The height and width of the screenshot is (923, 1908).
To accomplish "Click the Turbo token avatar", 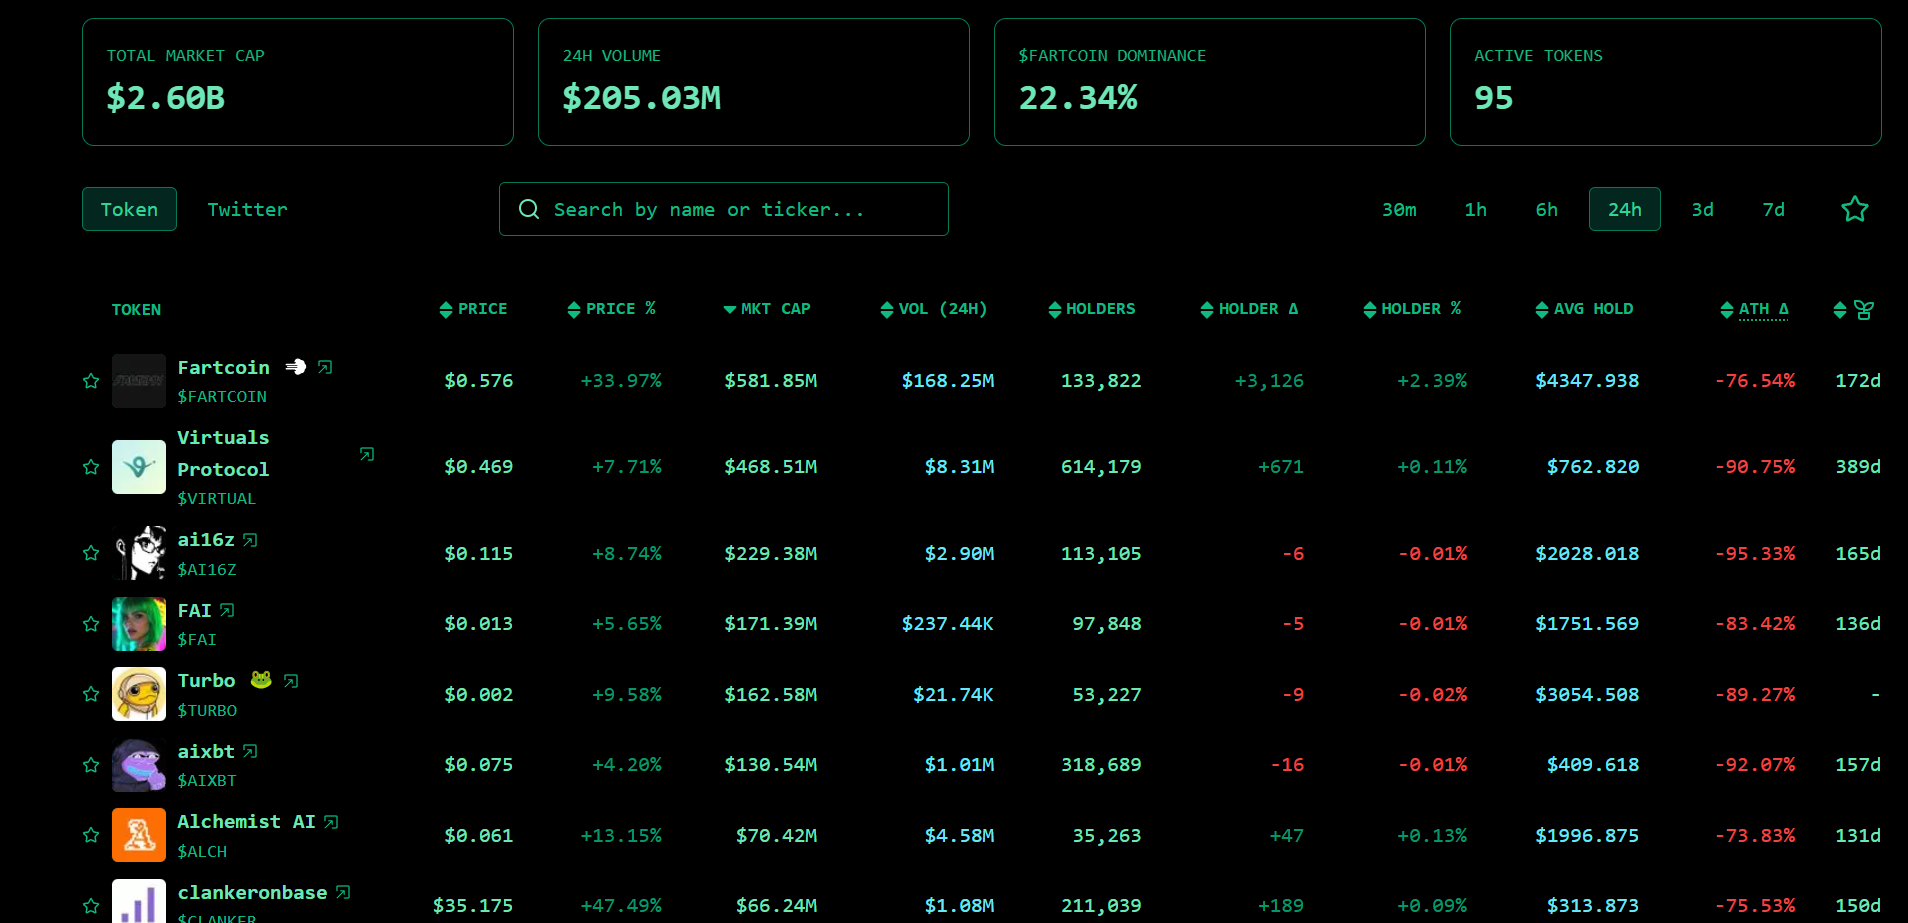I will coord(139,694).
